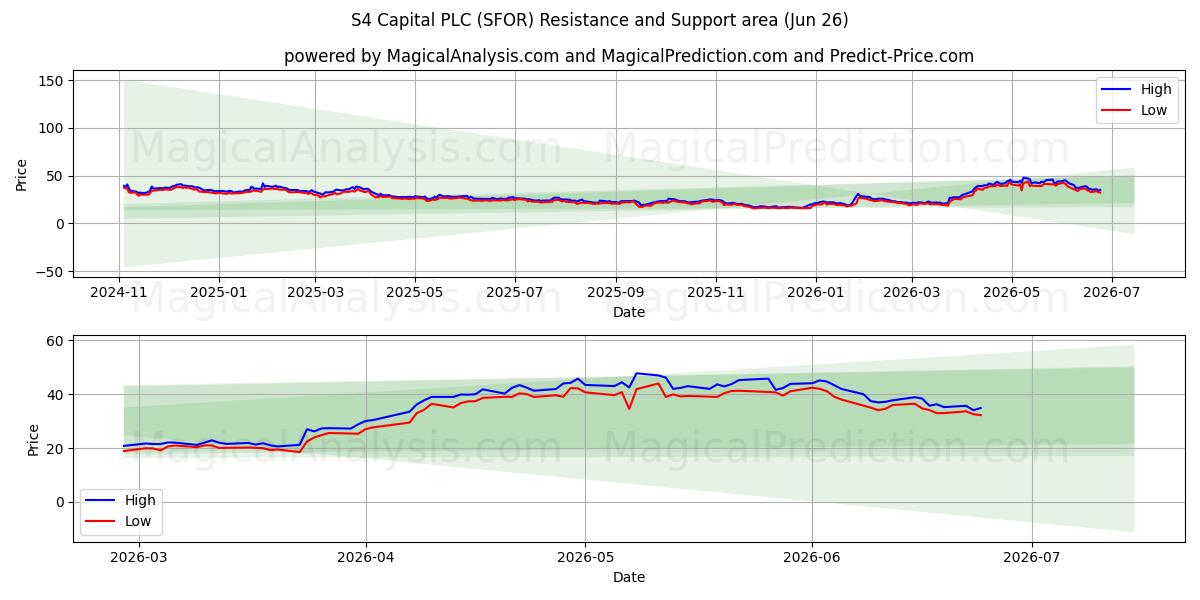Click the top chart x-axis label "2025-07"
Screen dimensions: 1200x600
514,292
